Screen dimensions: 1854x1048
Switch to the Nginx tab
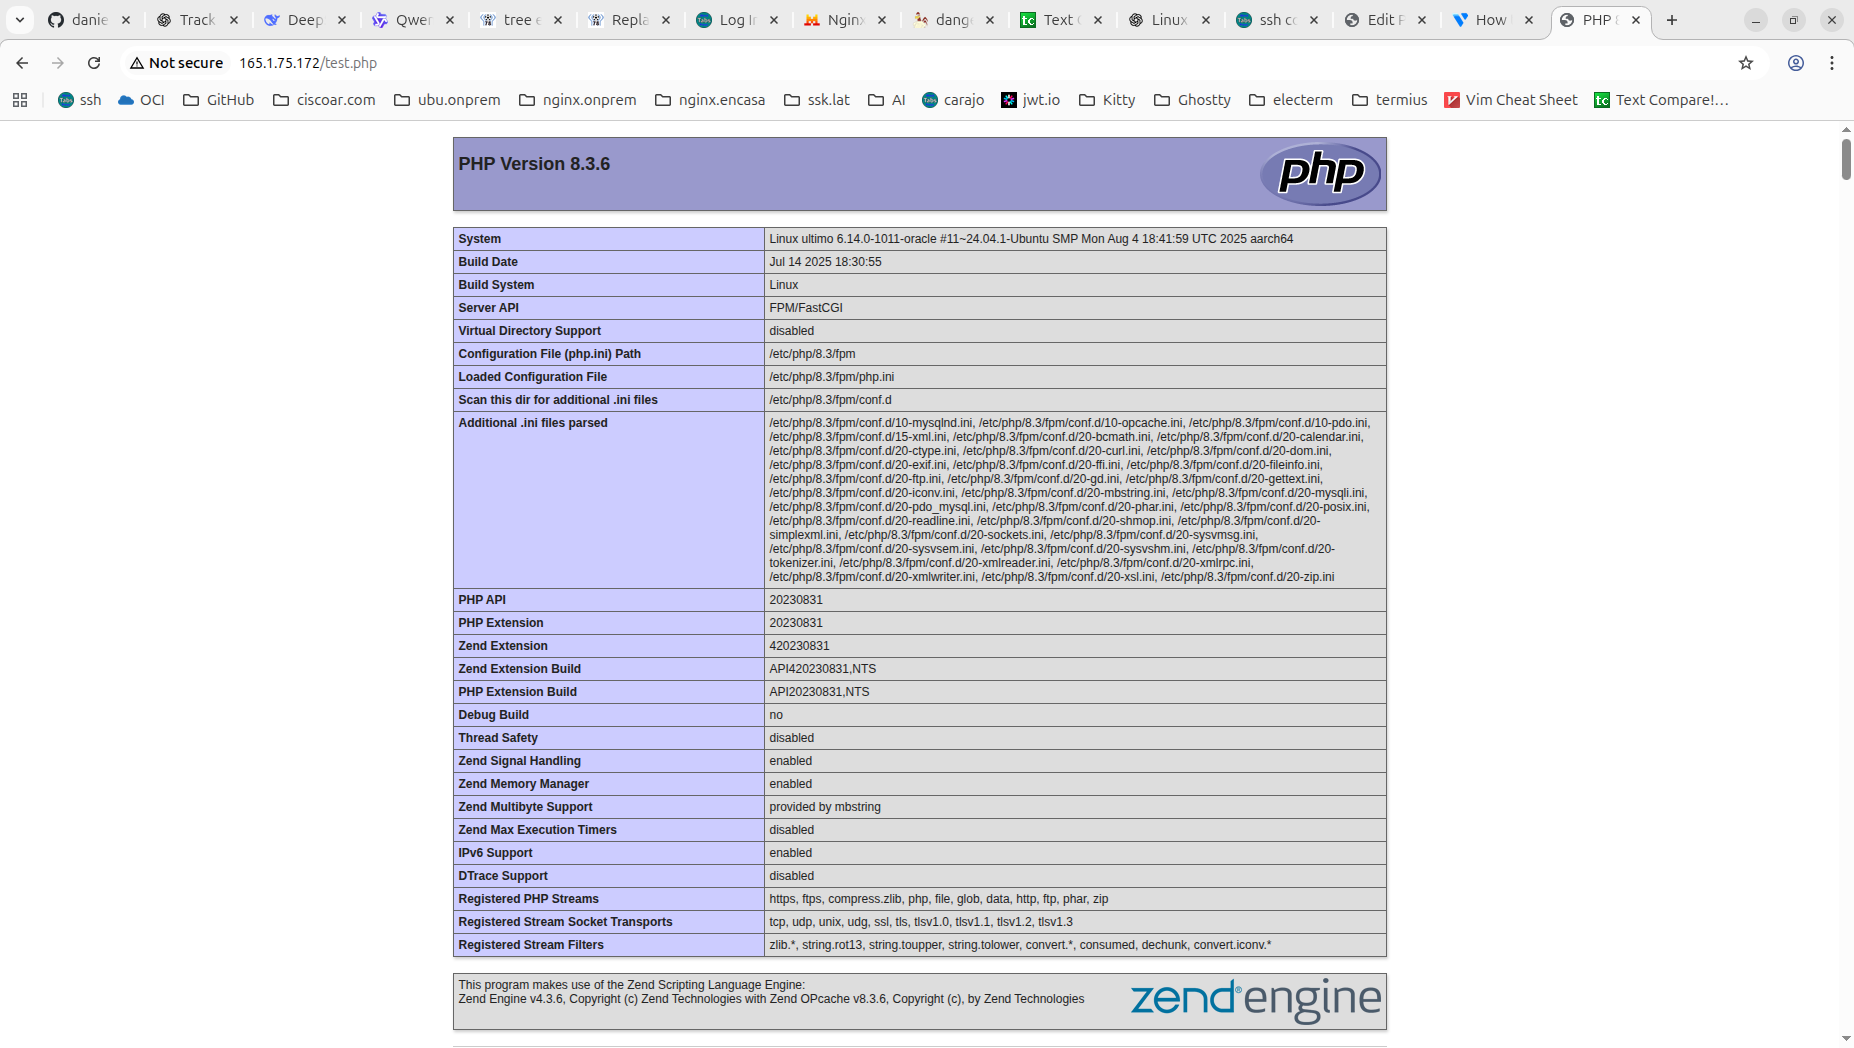835,20
